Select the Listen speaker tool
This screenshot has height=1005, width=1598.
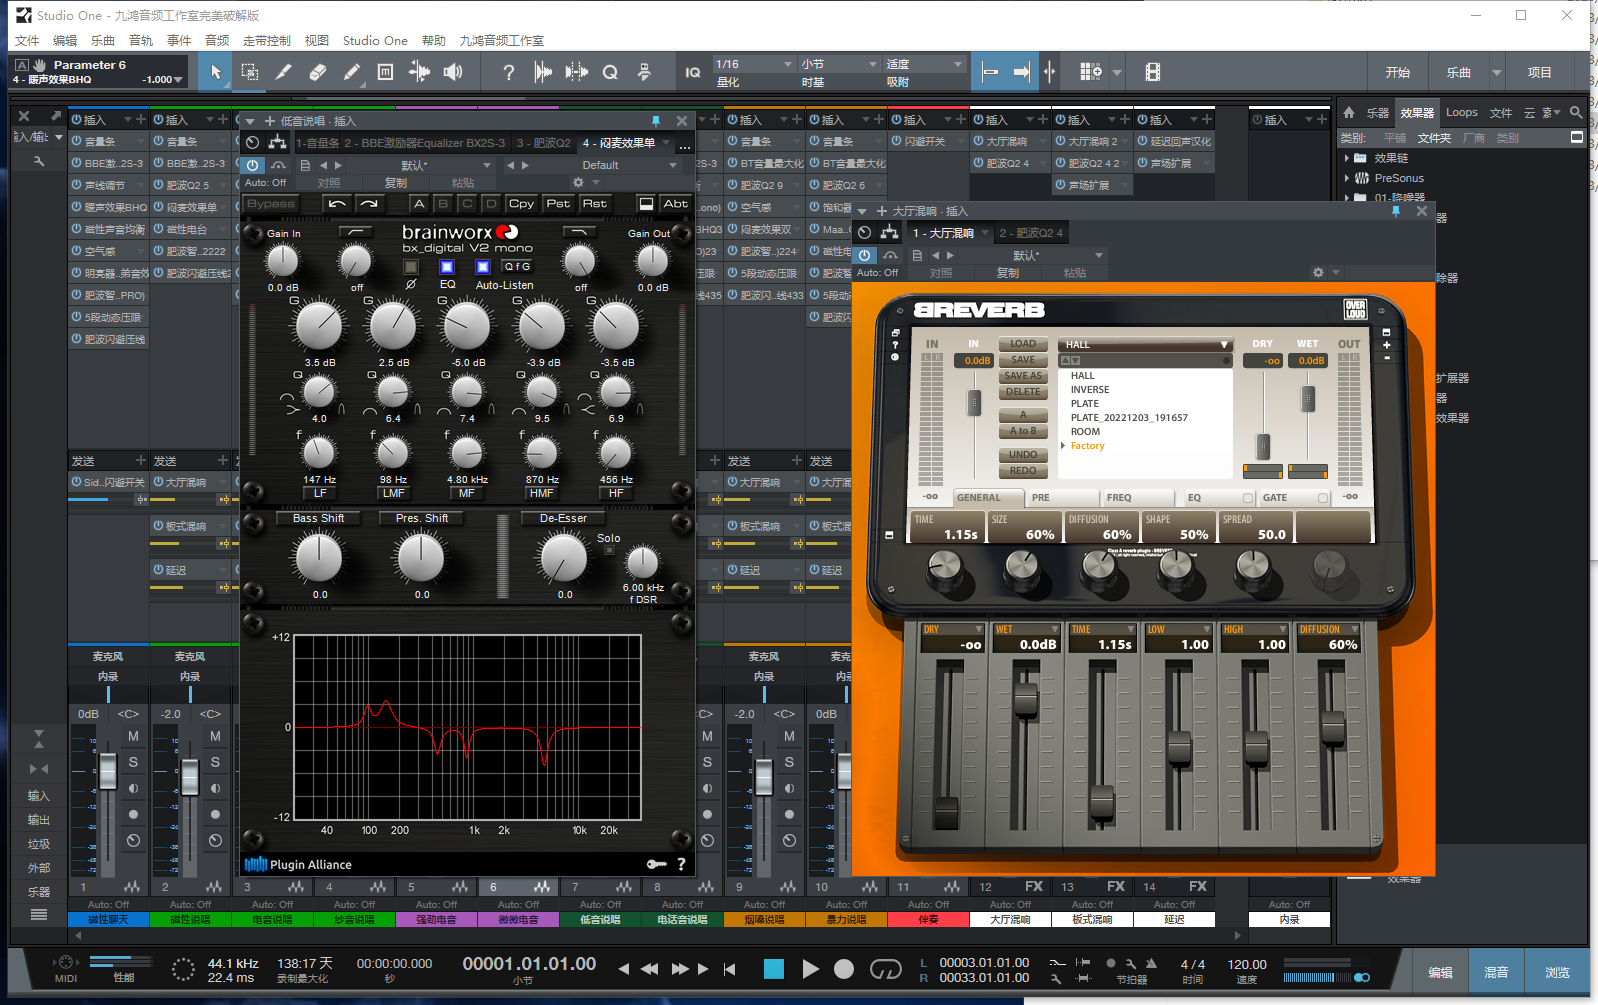[453, 72]
